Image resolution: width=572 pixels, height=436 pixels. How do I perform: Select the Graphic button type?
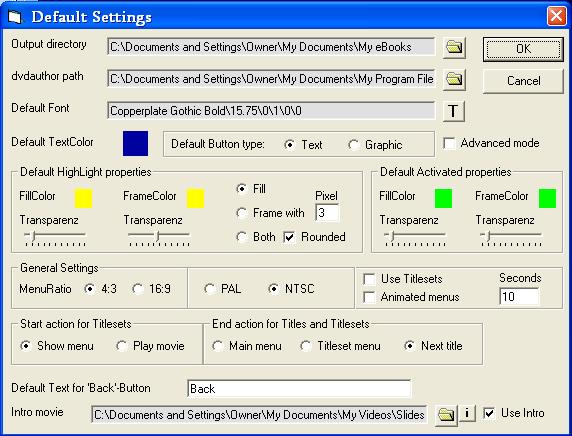[x=353, y=145]
